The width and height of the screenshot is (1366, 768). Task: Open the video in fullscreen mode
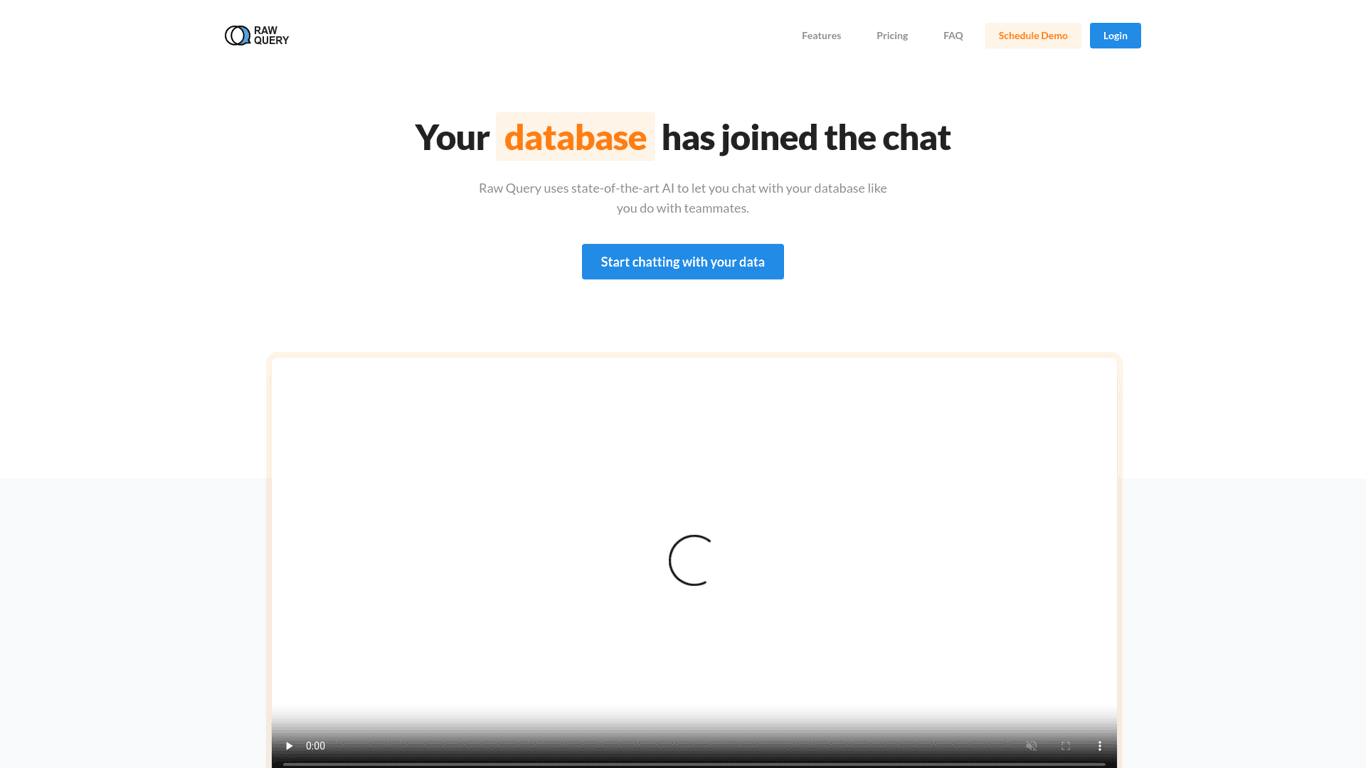[1065, 746]
